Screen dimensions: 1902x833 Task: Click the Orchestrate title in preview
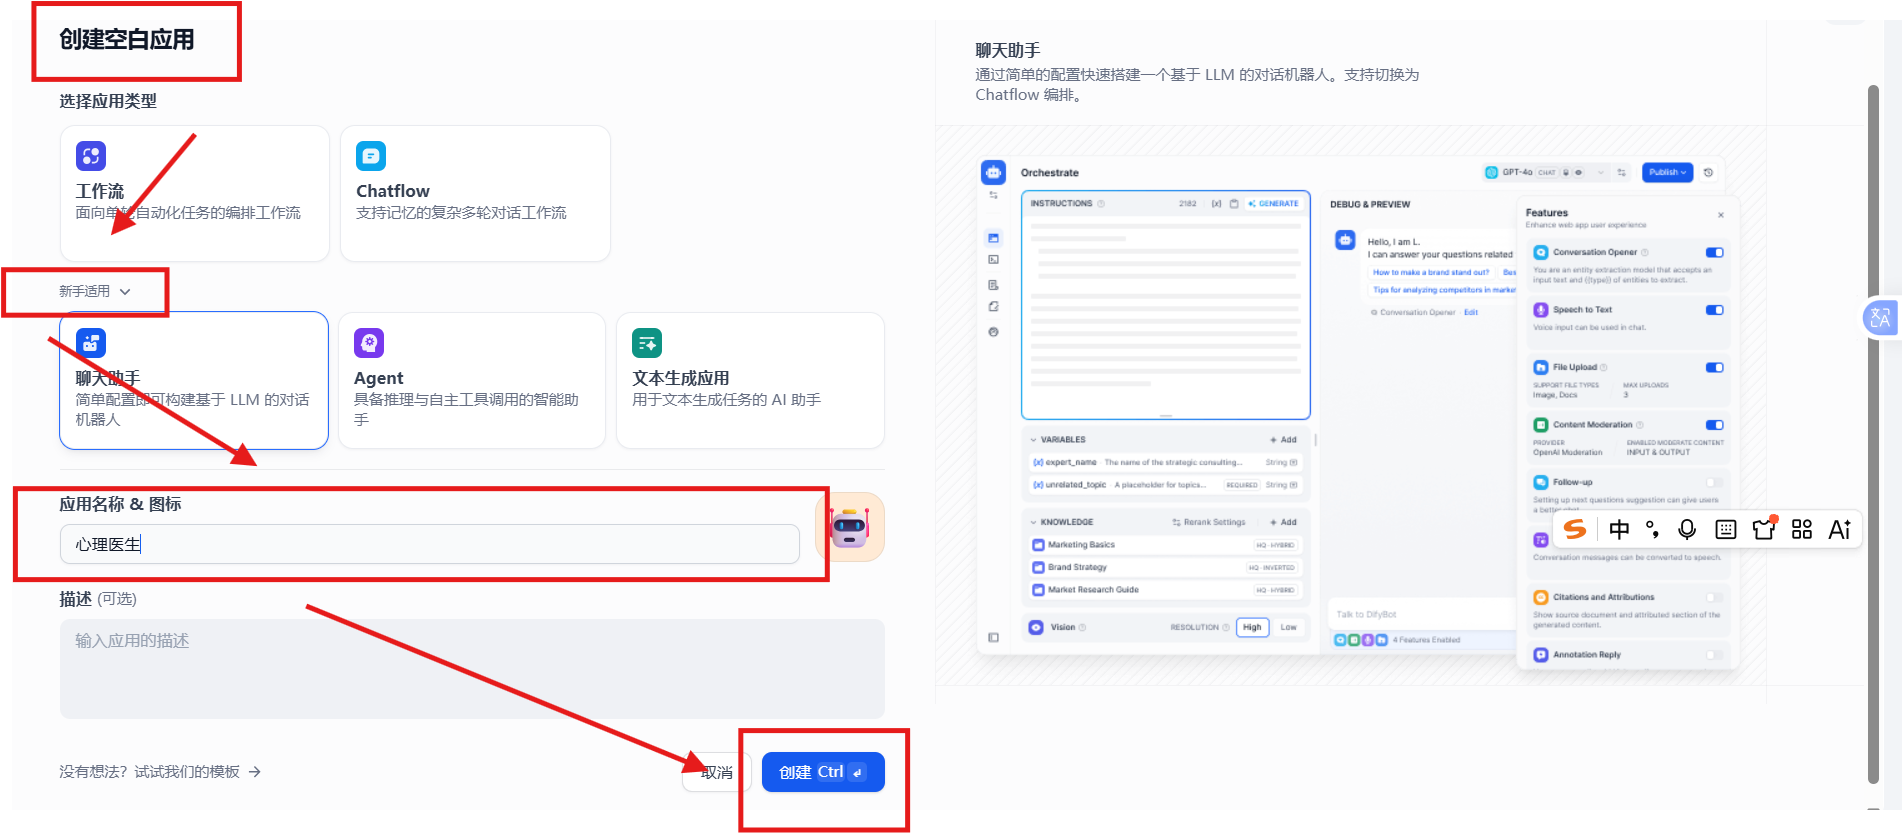[1050, 173]
